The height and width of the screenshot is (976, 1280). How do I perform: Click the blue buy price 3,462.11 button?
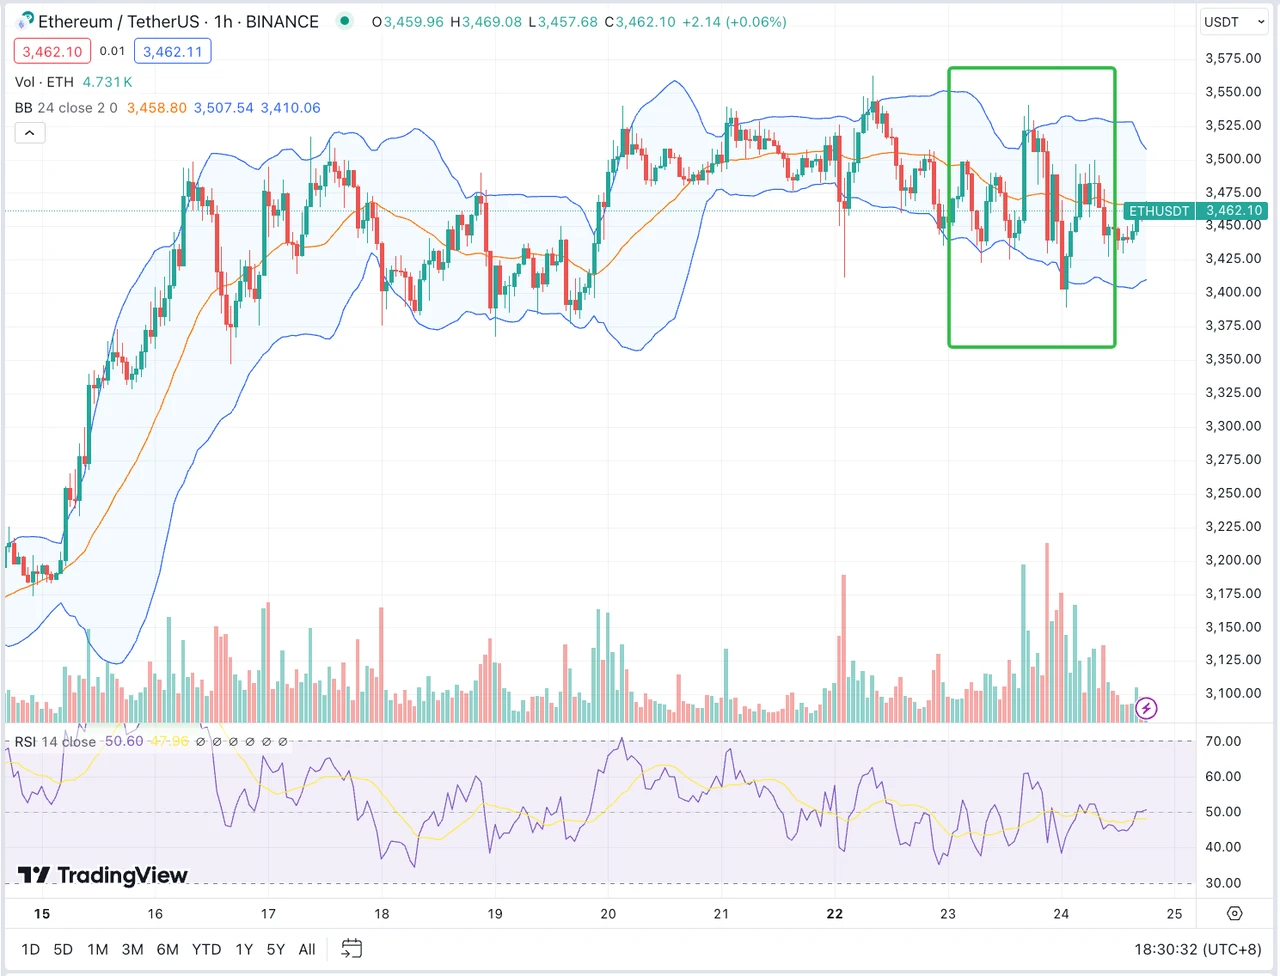point(172,51)
